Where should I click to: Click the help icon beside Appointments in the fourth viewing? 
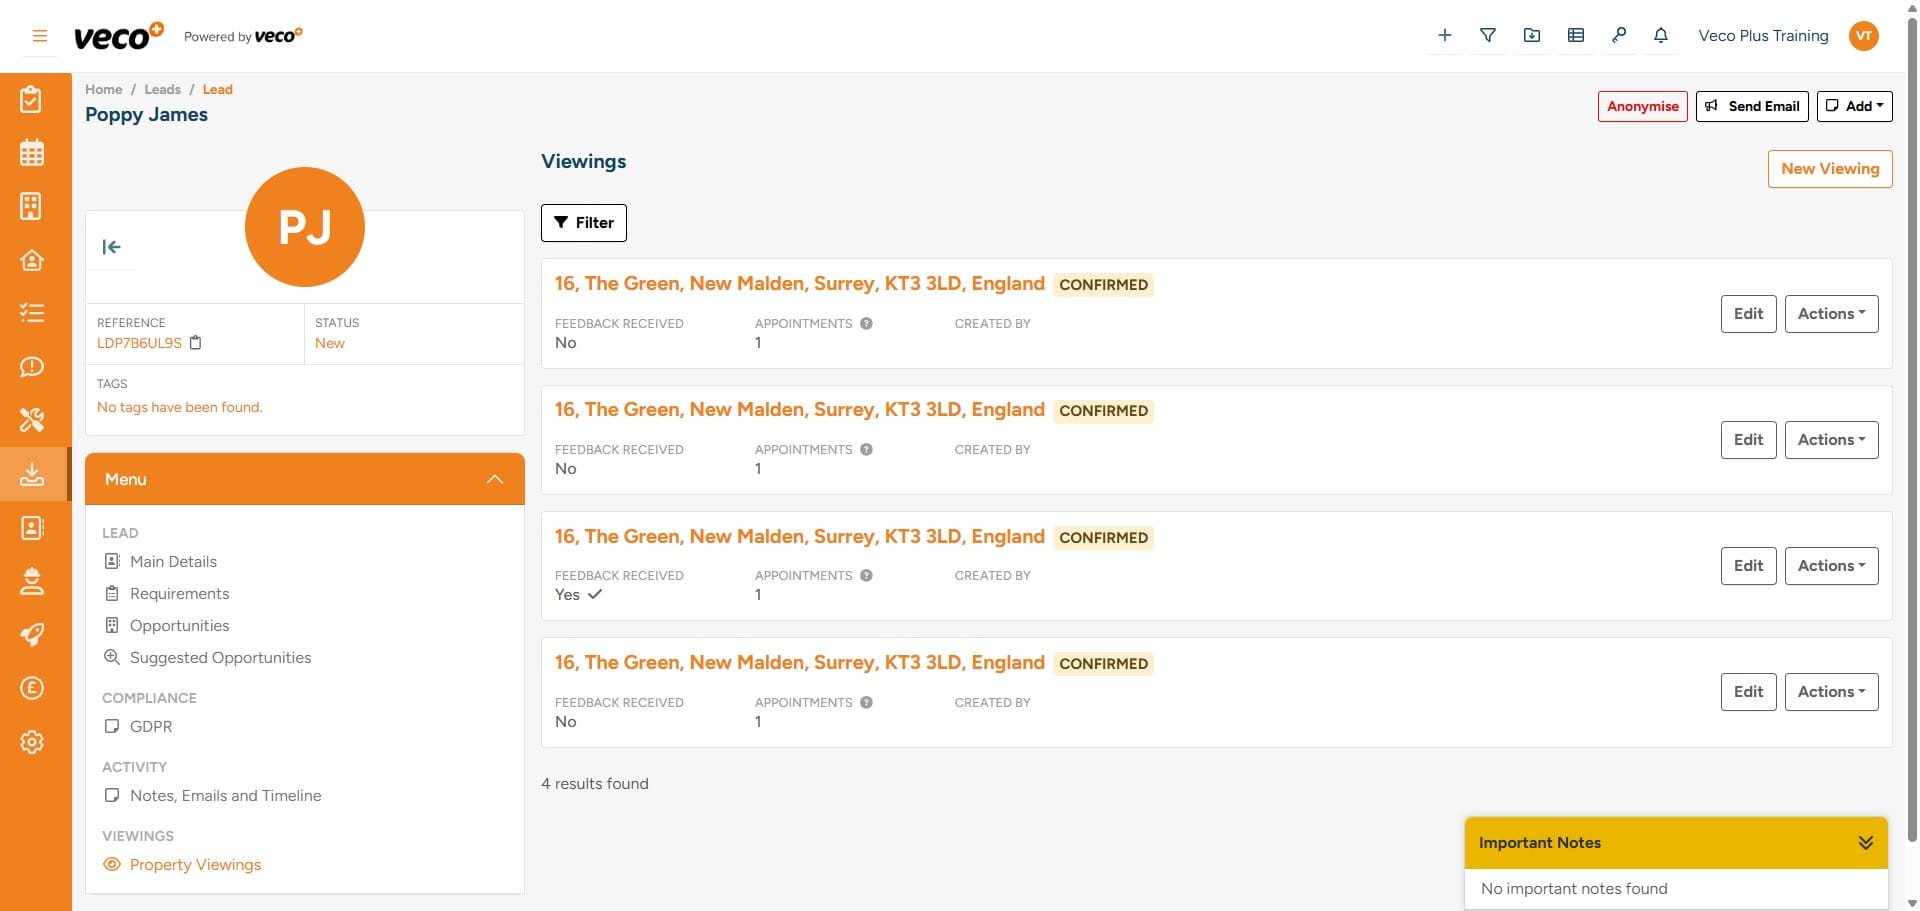(x=866, y=703)
